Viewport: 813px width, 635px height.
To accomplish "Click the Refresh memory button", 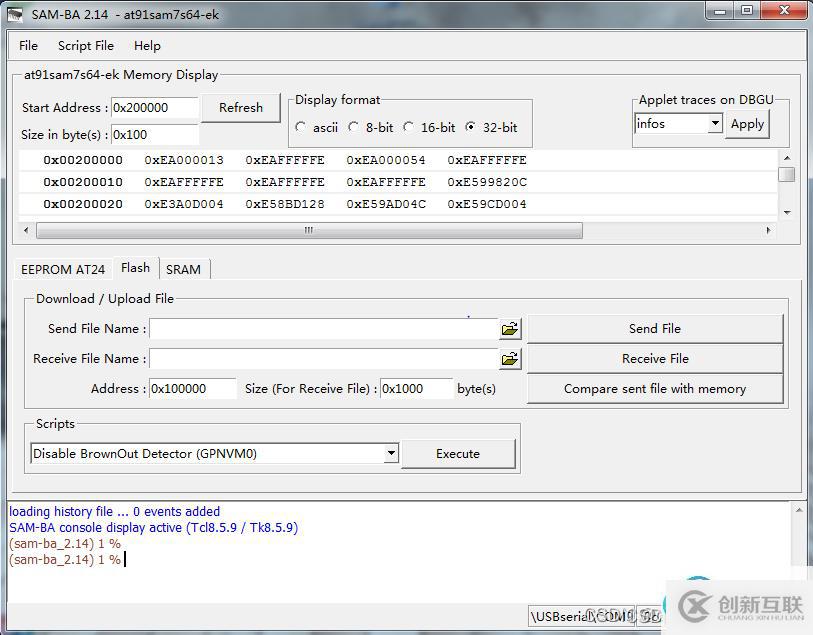I will coord(241,108).
